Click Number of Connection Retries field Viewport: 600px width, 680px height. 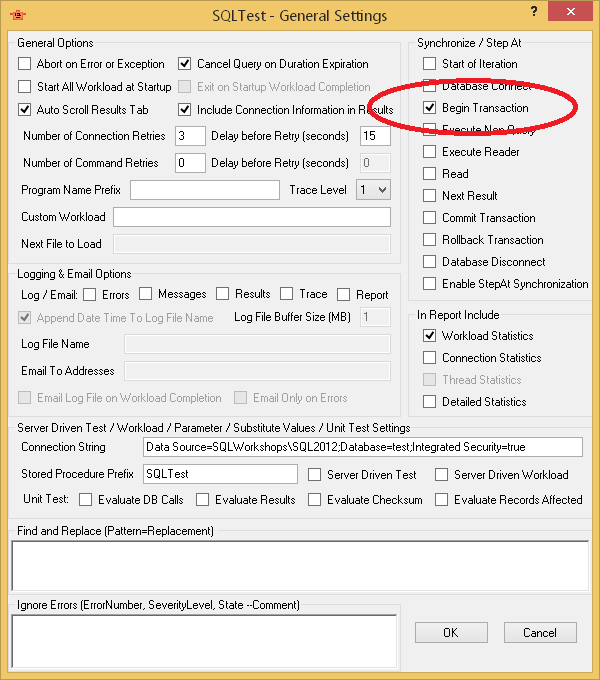190,136
